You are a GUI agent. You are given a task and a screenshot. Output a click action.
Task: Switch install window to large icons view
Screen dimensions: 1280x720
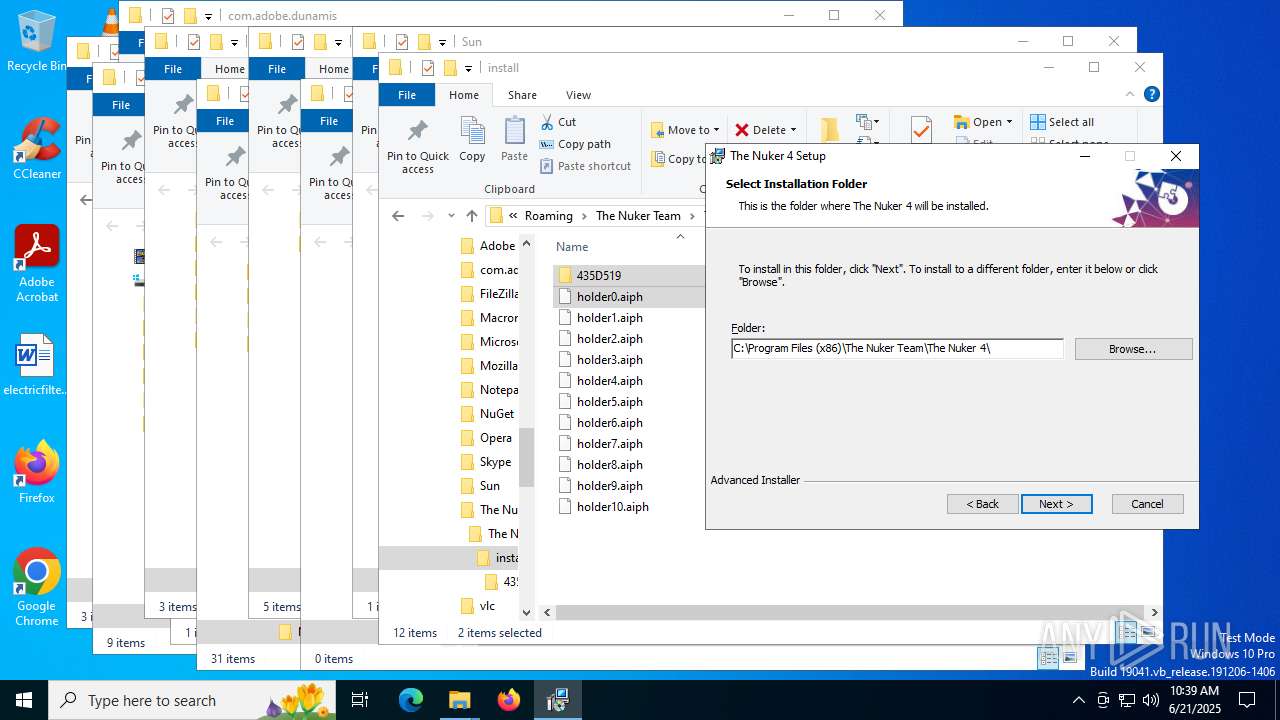pyautogui.click(x=1149, y=632)
